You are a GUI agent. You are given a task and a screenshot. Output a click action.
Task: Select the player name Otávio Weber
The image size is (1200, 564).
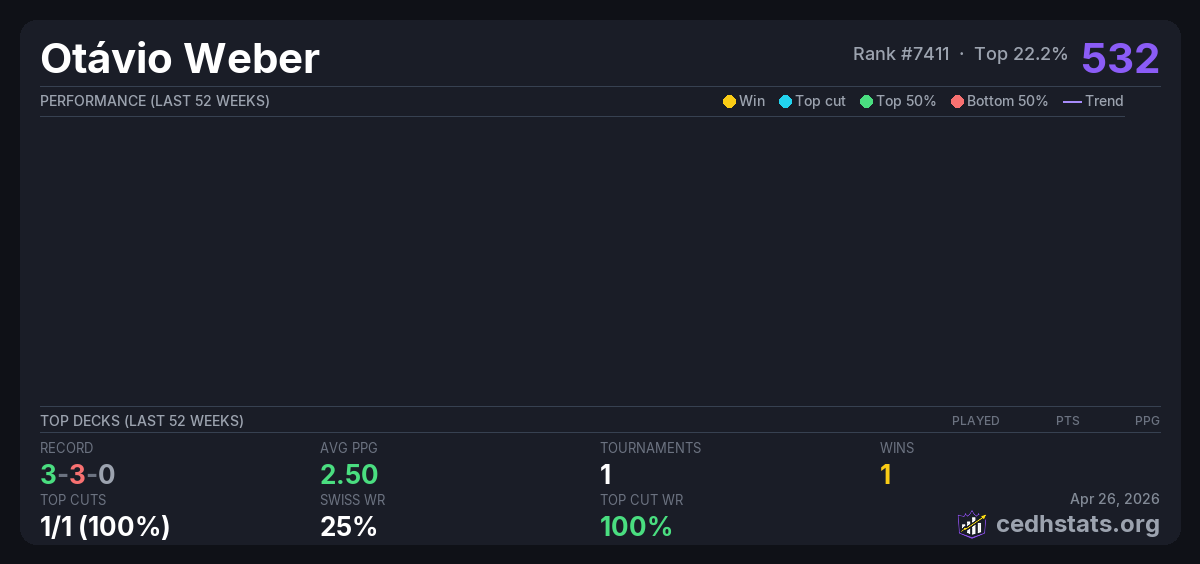[180, 59]
